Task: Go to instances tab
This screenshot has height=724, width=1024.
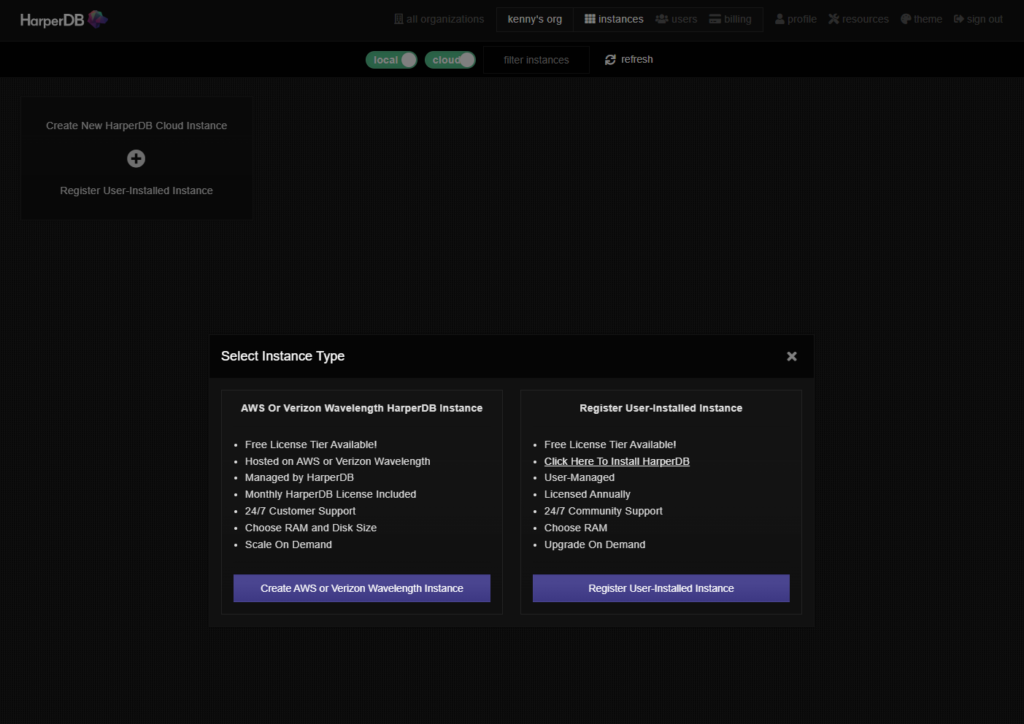Action: coord(614,20)
